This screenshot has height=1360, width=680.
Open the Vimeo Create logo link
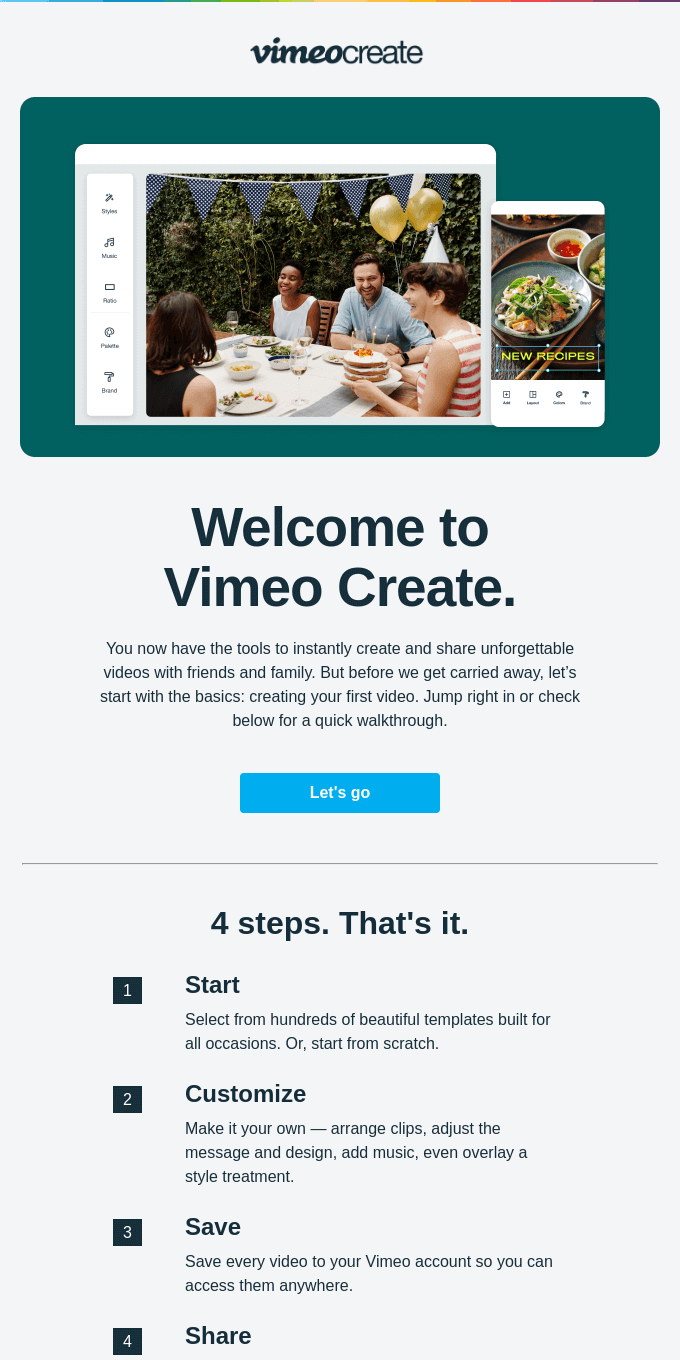(337, 51)
